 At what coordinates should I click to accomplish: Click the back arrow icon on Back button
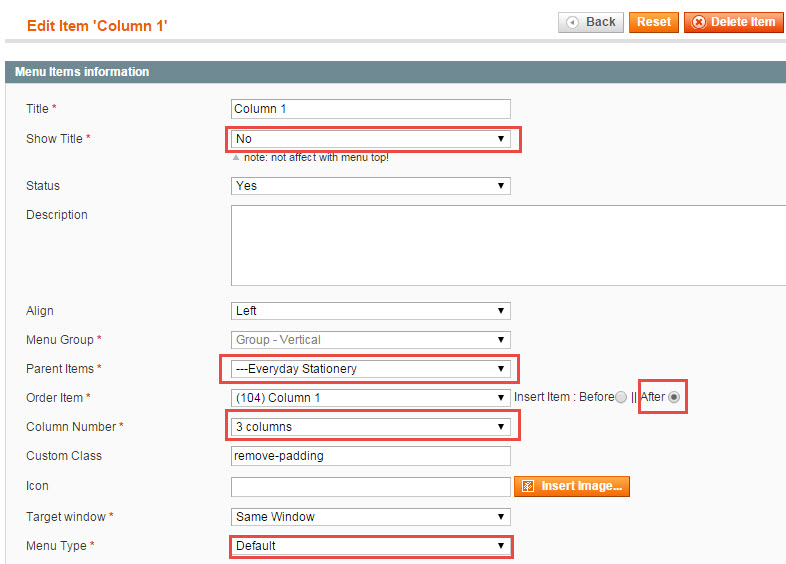(572, 23)
